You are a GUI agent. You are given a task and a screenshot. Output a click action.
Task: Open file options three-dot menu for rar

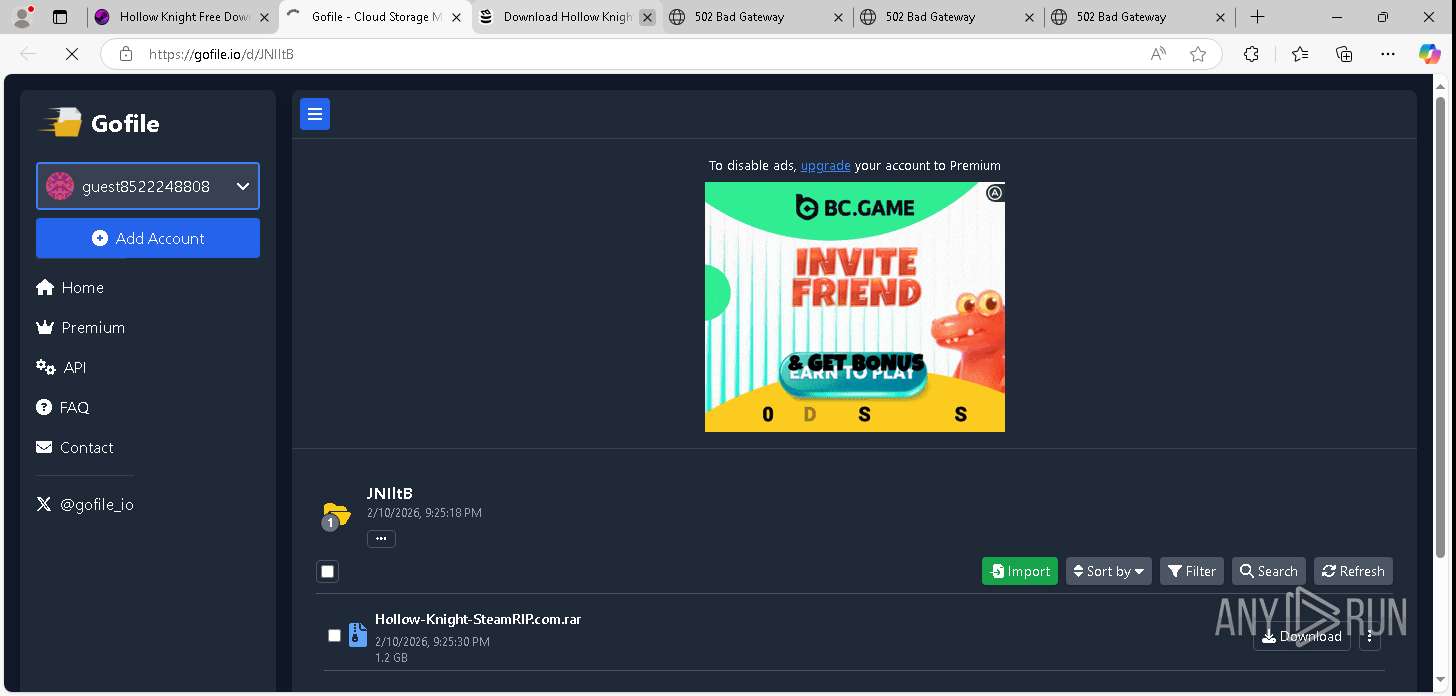point(1370,636)
